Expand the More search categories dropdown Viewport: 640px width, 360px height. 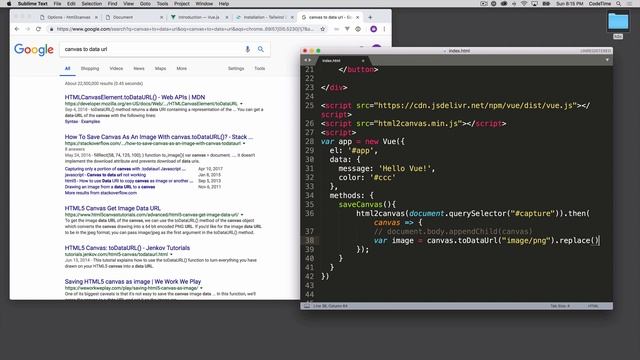coord(182,69)
